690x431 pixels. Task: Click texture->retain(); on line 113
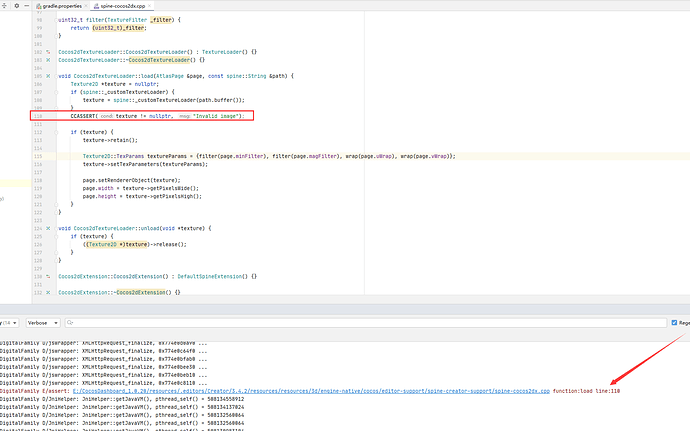110,140
